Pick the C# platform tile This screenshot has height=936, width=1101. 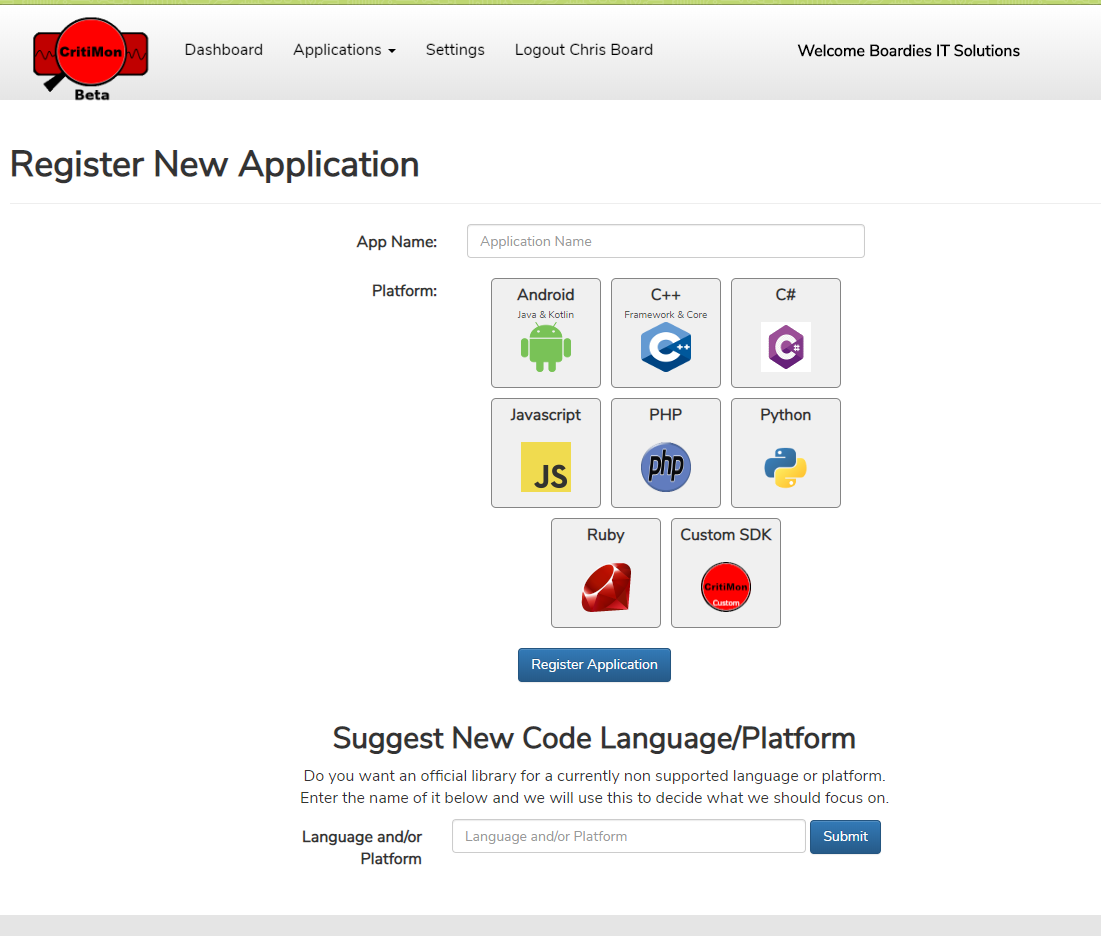click(x=786, y=333)
